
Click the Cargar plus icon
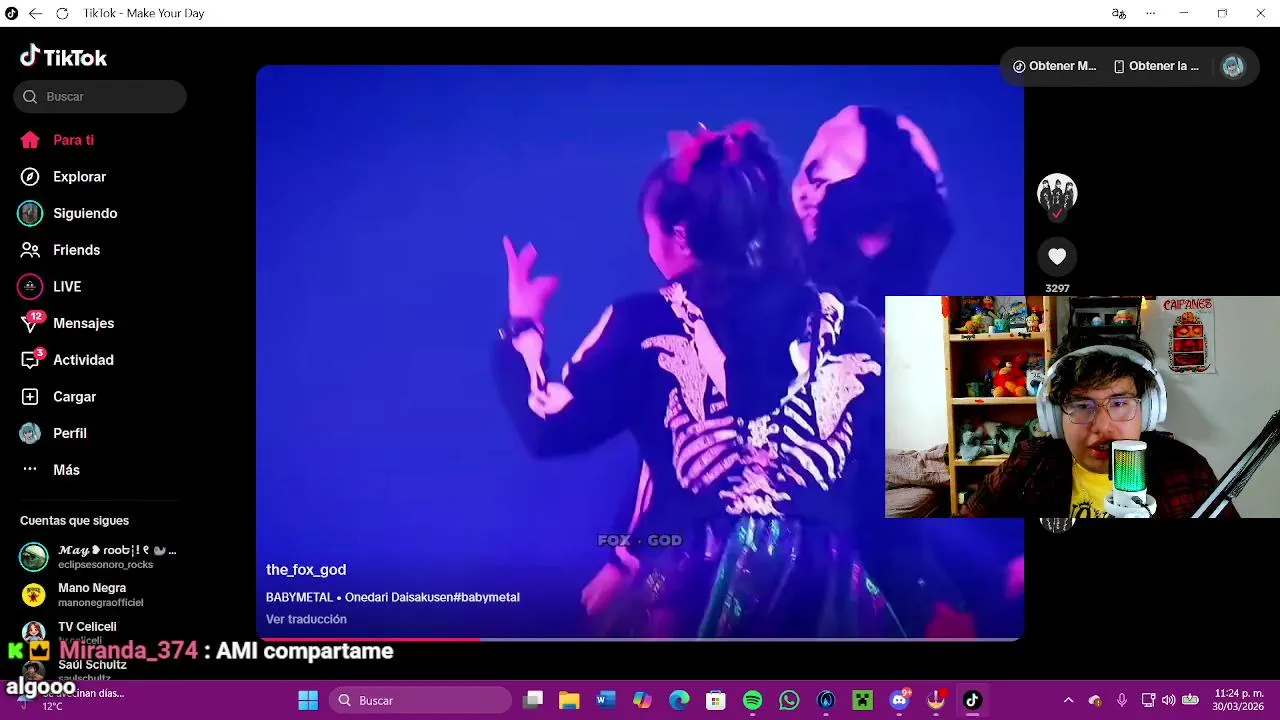pos(30,397)
